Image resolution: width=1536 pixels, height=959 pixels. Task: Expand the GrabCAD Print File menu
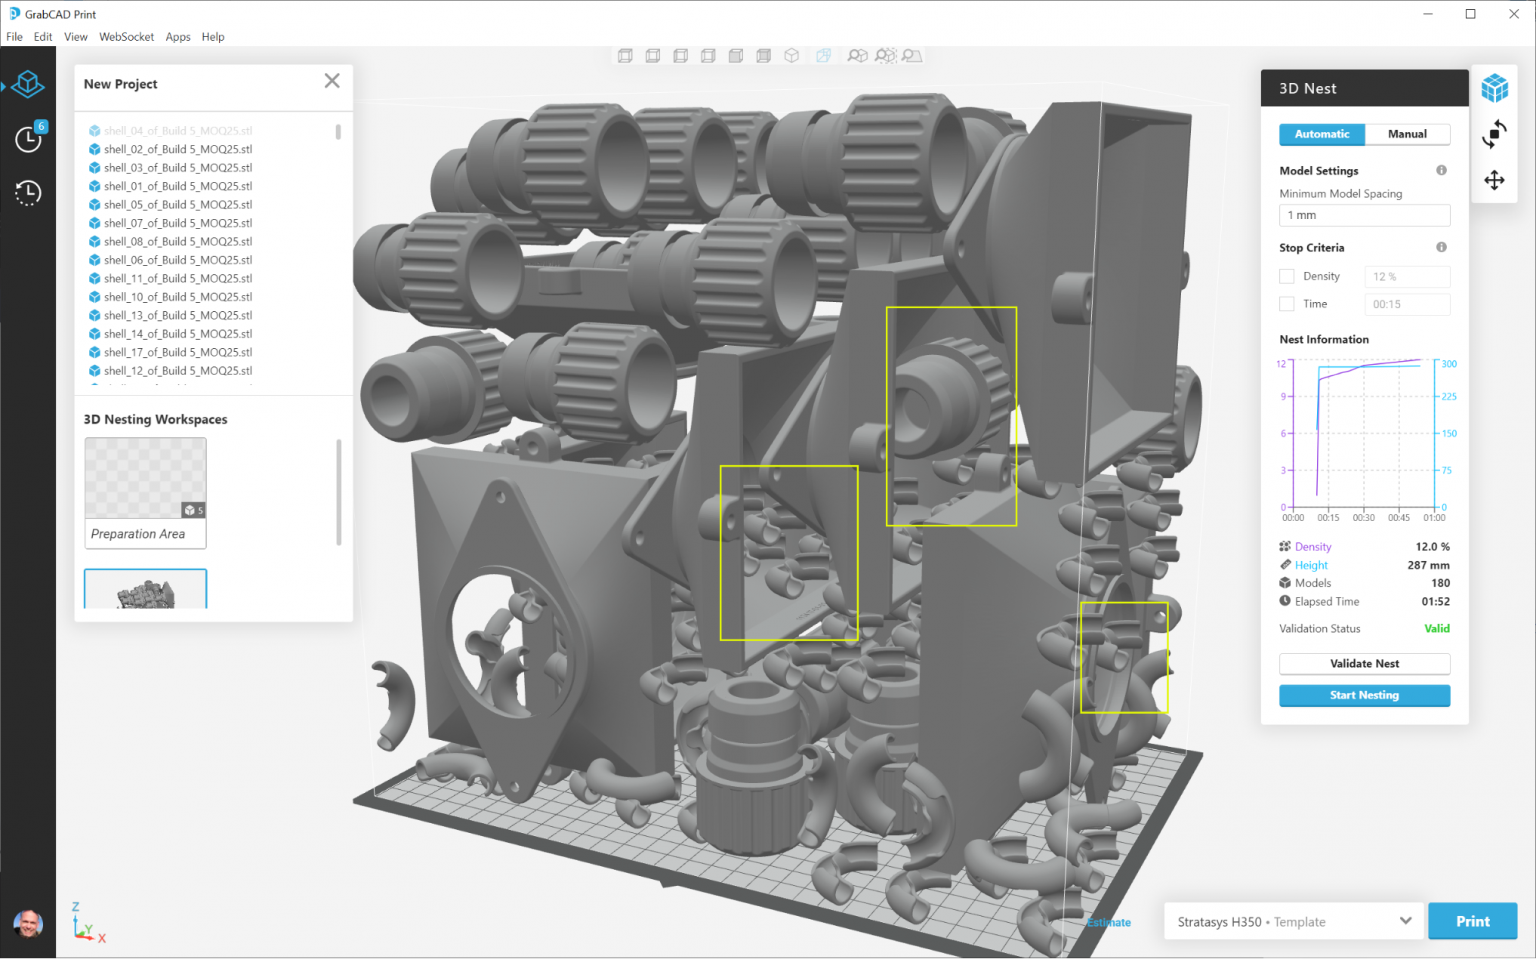click(14, 36)
